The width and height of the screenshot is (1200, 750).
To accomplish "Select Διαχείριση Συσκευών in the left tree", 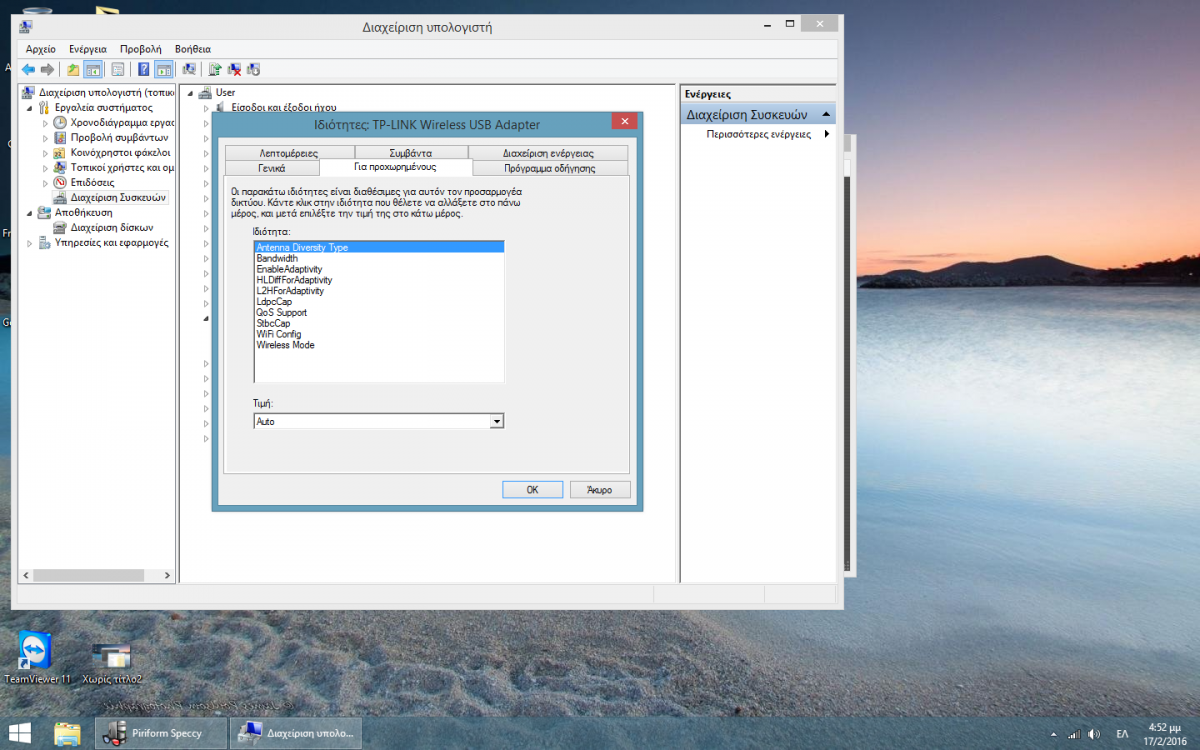I will point(119,198).
